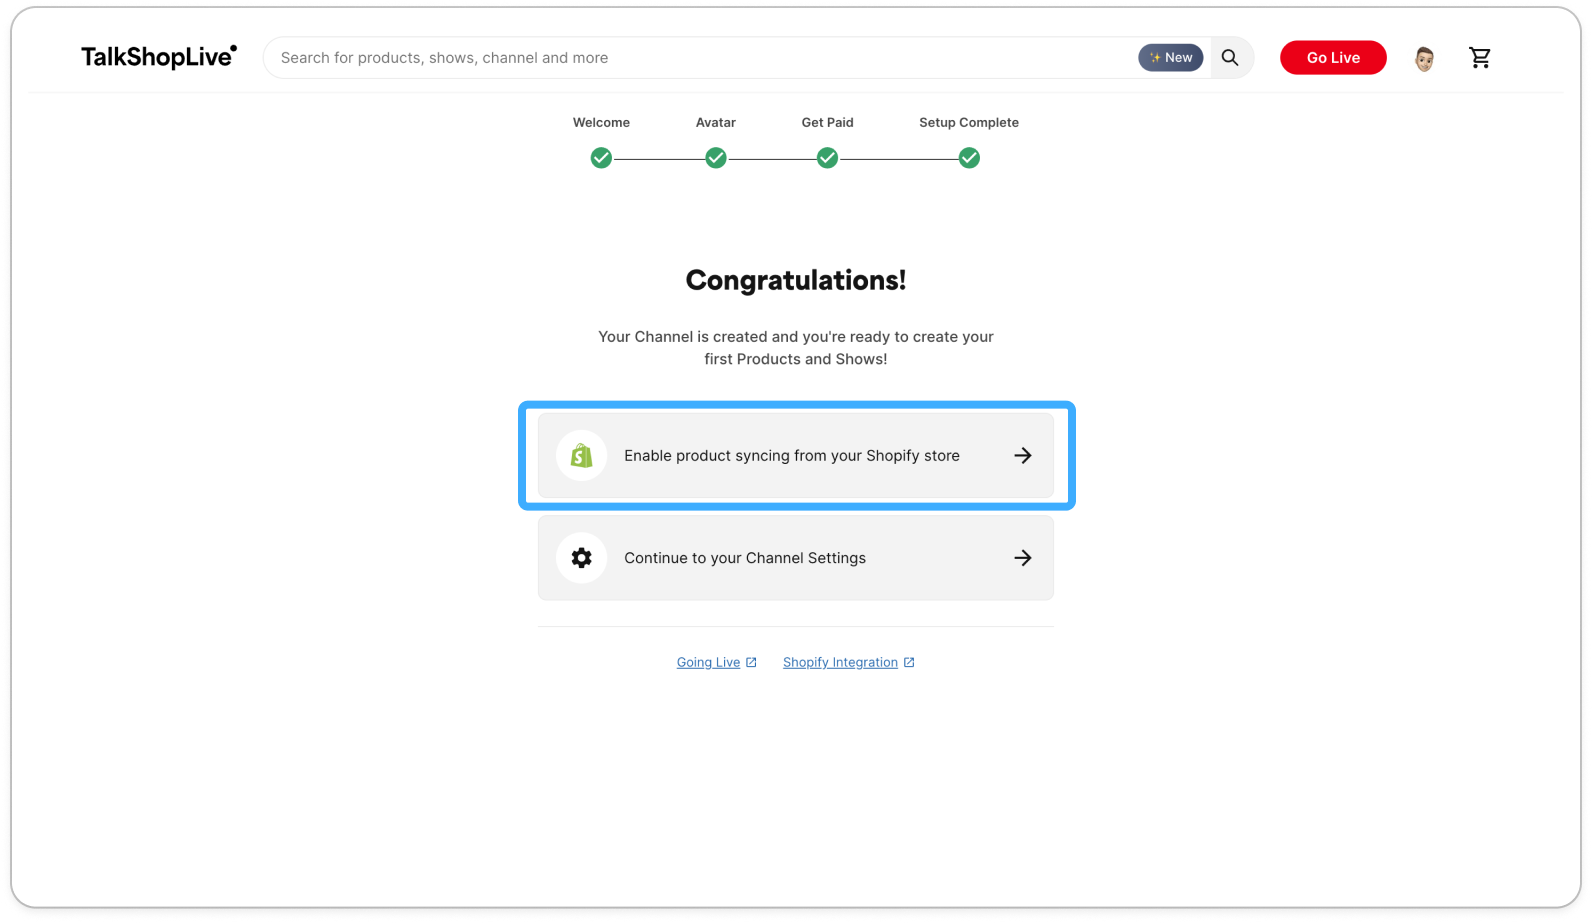Select the Get Paid step label

tap(827, 122)
